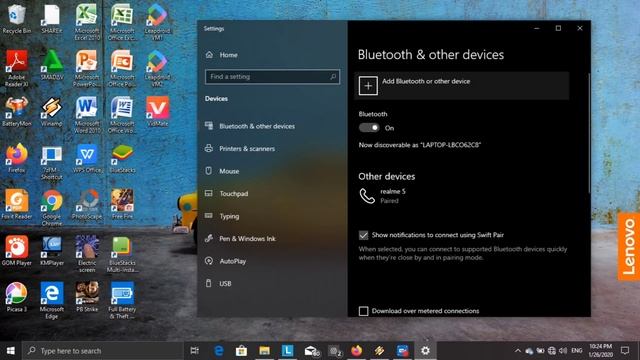Open the SHAREit desktop icon
The width and height of the screenshot is (640, 360).
(x=51, y=18)
